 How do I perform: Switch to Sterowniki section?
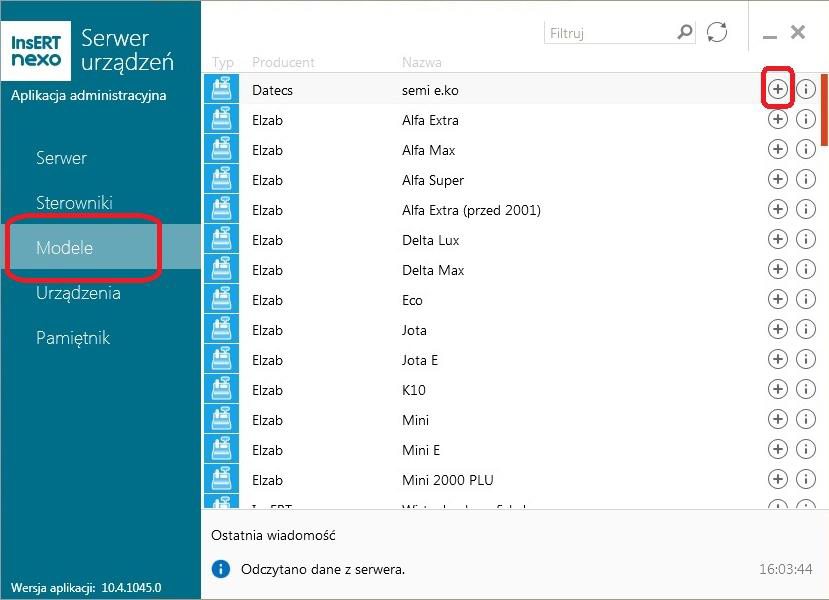[x=74, y=203]
